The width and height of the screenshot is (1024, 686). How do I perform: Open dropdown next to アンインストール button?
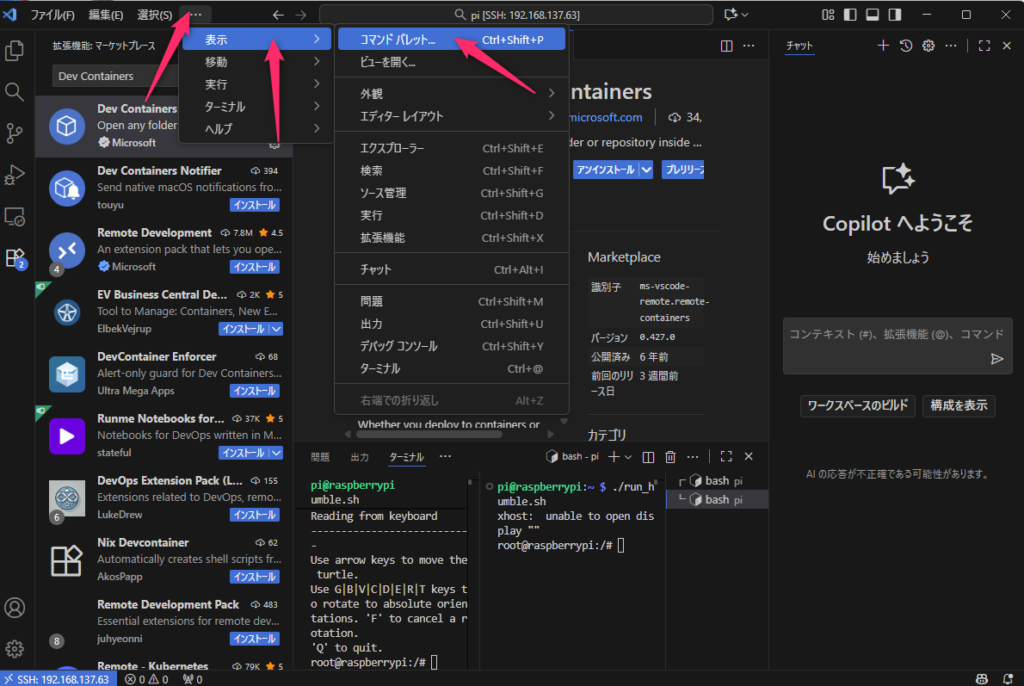pyautogui.click(x=646, y=170)
